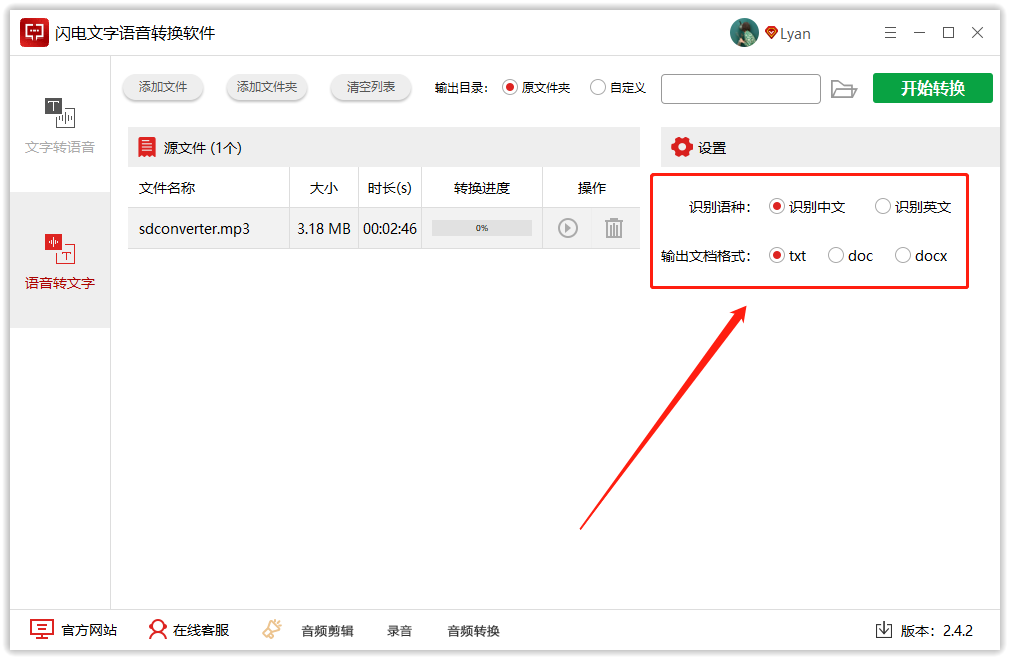Clear the list with 清空列表
The image size is (1010, 660).
(370, 87)
